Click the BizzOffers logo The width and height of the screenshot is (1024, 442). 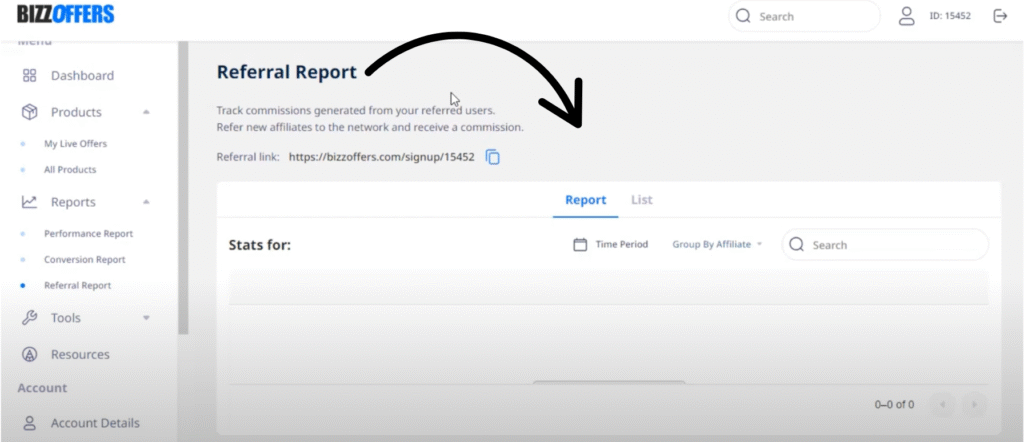click(66, 14)
